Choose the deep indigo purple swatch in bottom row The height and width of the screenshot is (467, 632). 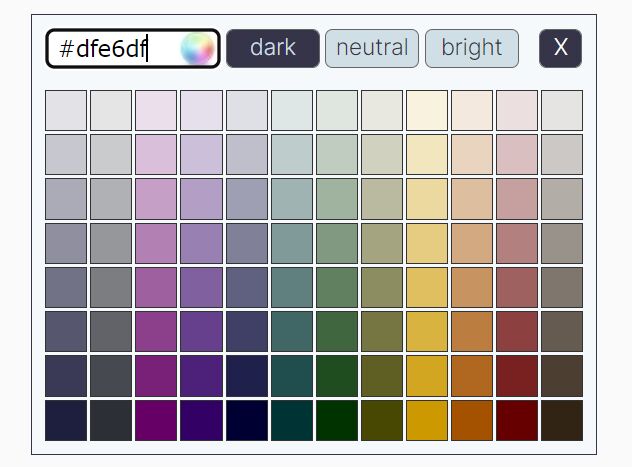pyautogui.click(x=202, y=420)
